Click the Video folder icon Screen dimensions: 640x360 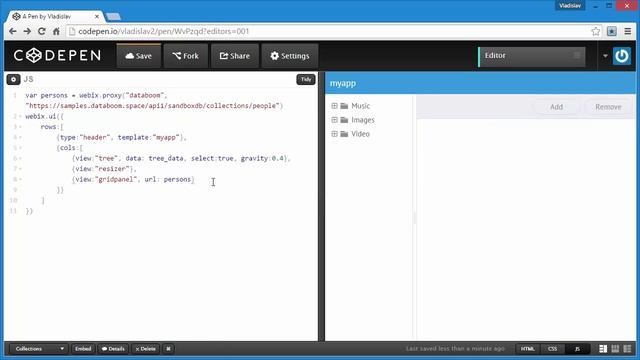coord(344,133)
